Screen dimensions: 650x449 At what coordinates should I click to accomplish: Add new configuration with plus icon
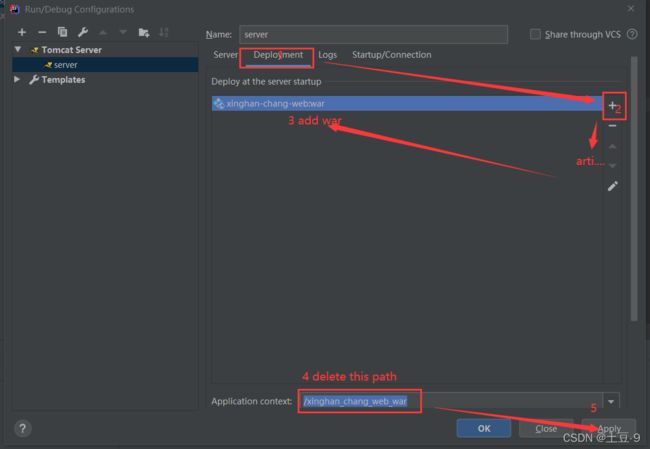coord(21,32)
